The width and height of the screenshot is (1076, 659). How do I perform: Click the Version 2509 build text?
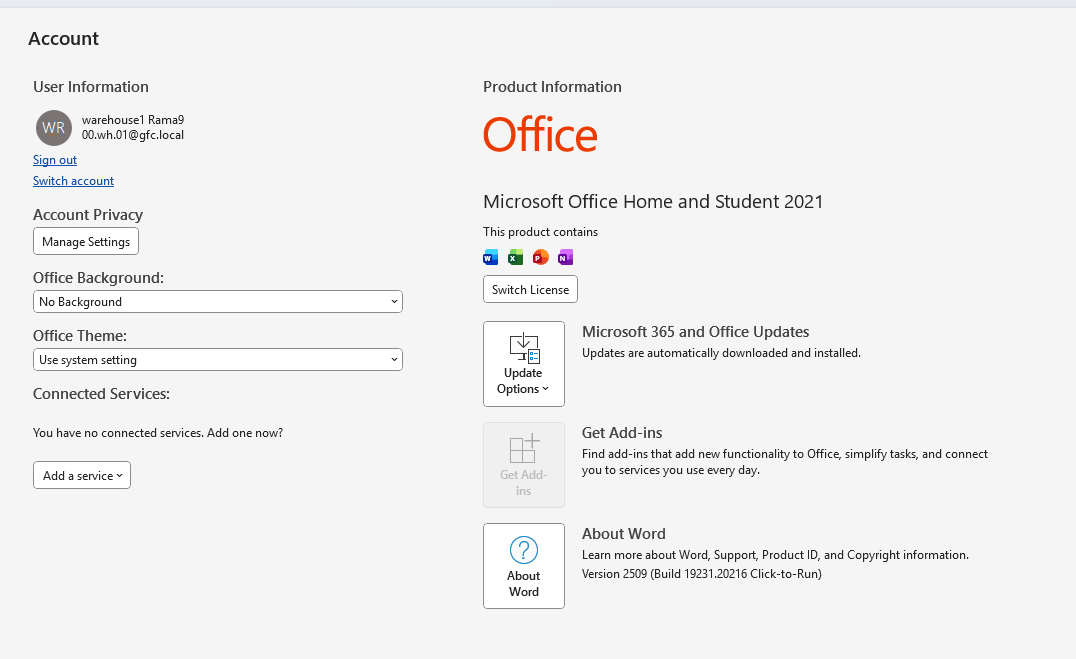701,574
